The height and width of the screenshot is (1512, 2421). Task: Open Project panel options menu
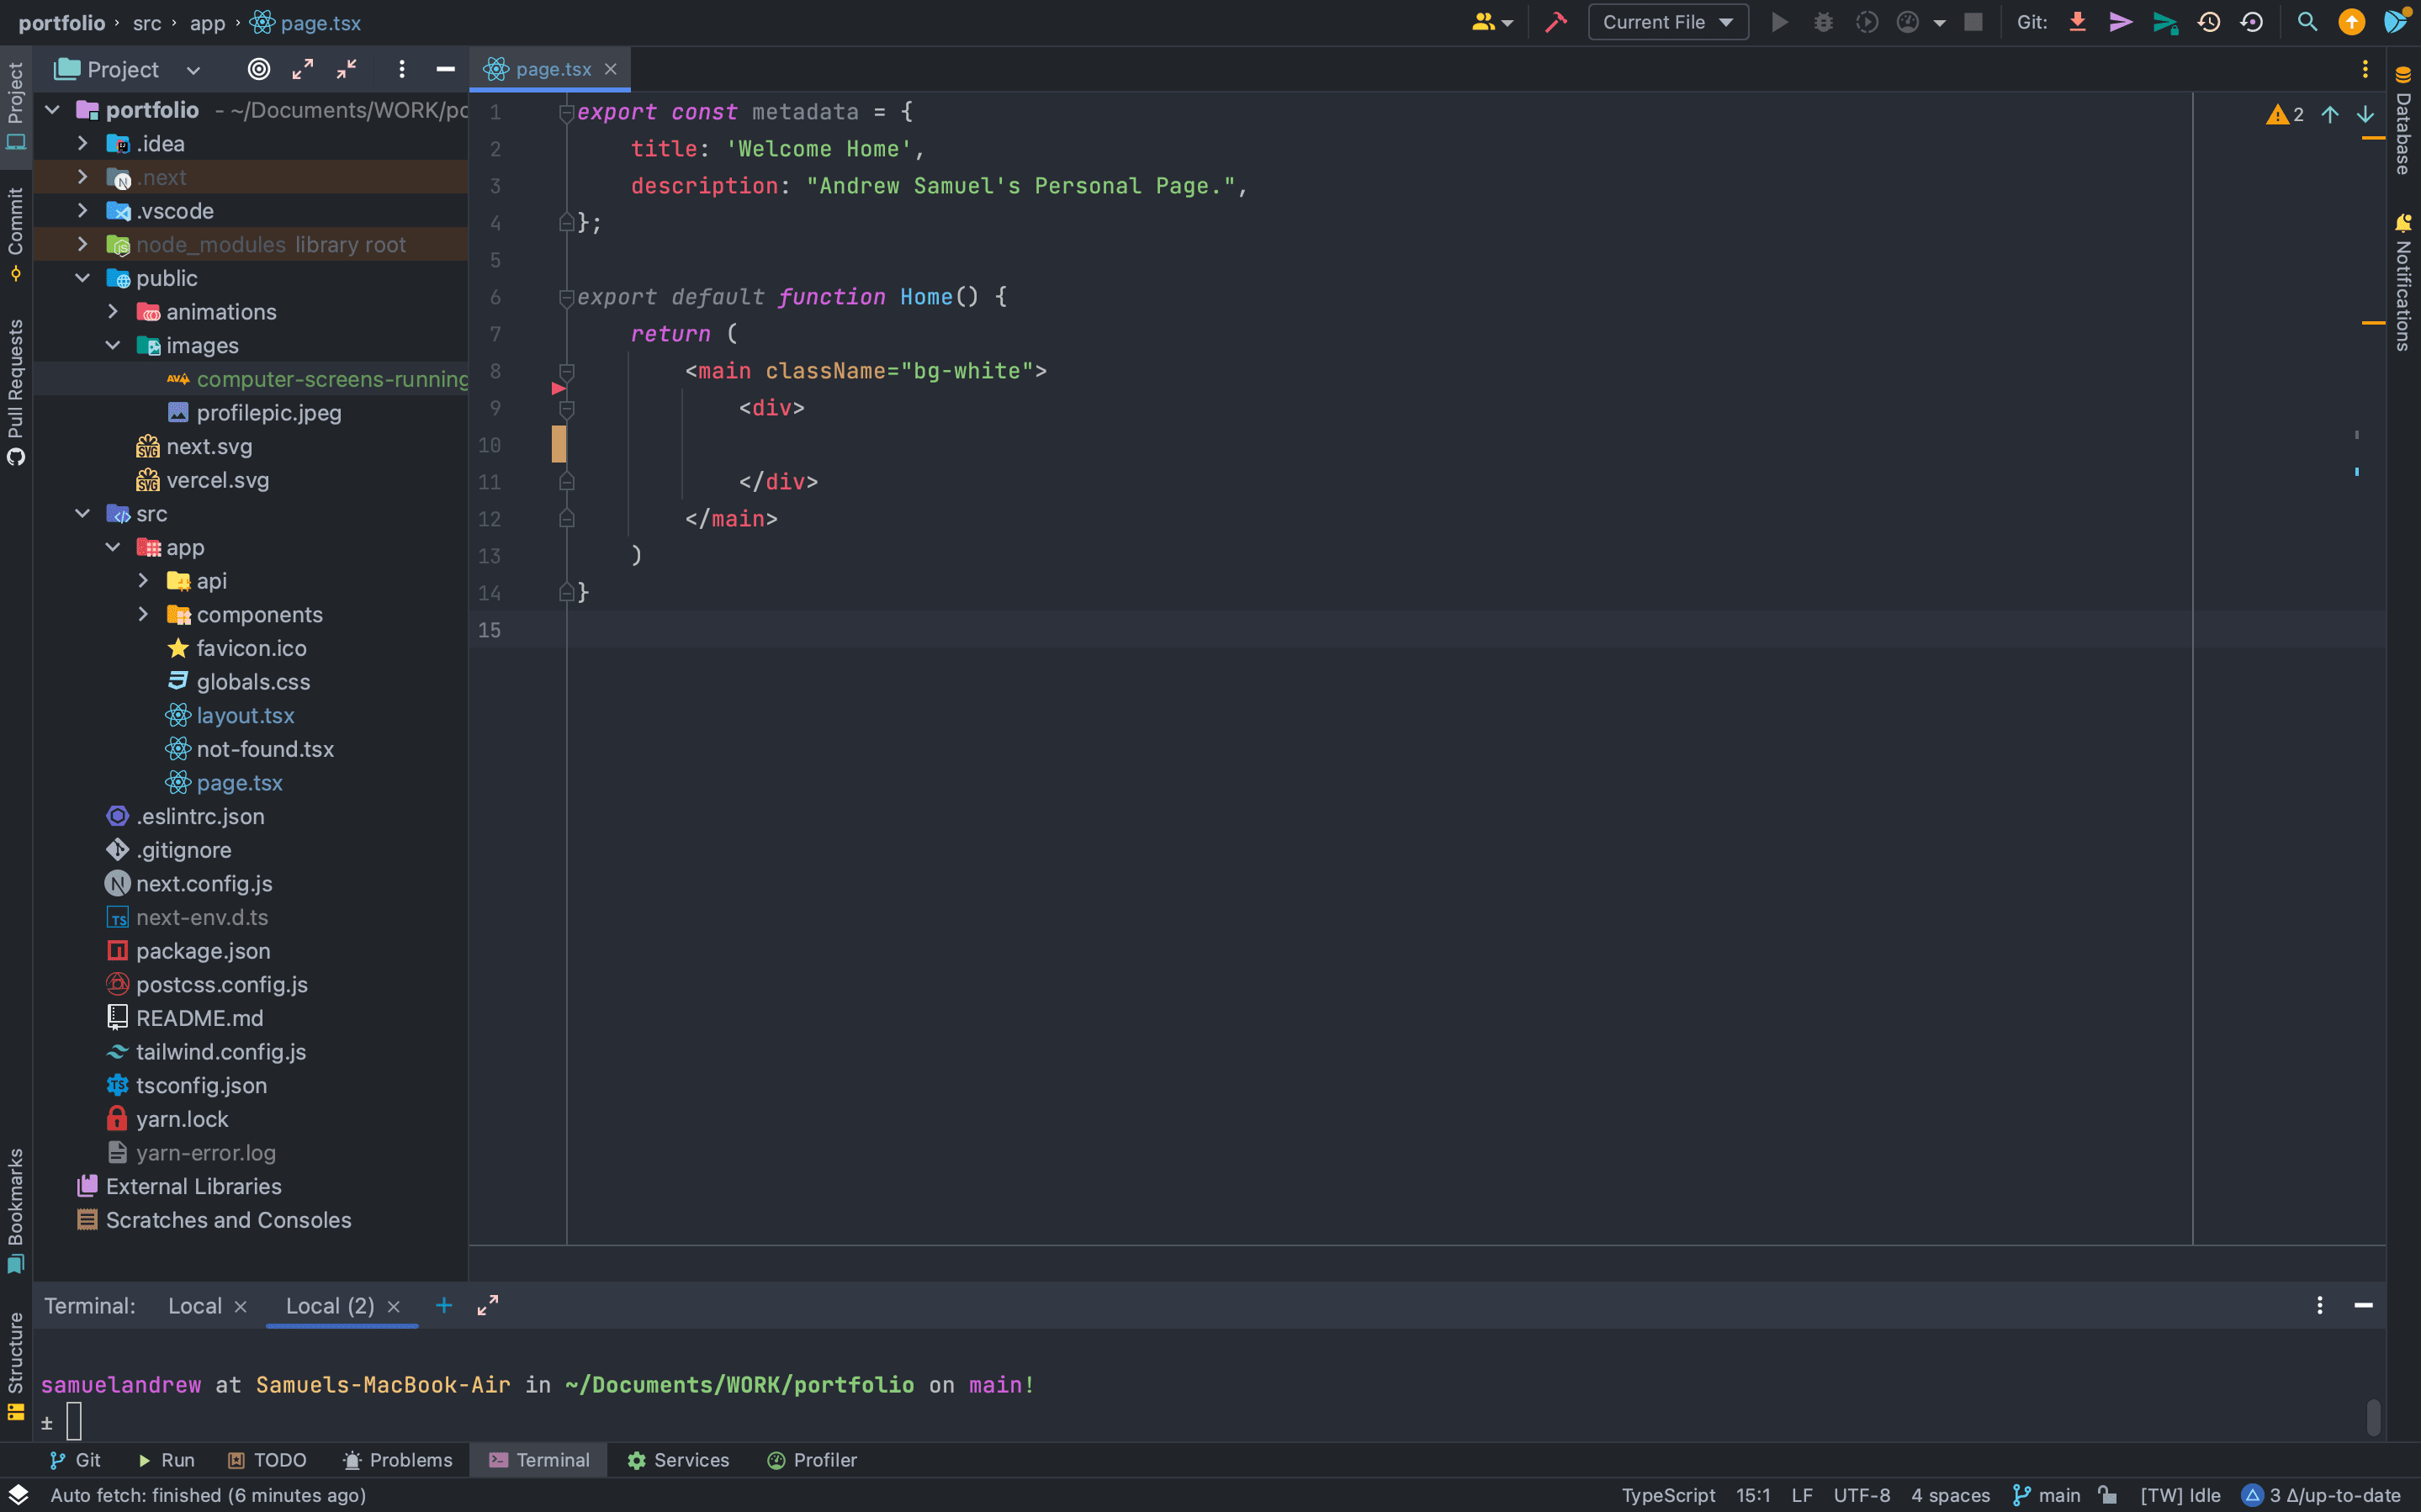coord(402,69)
